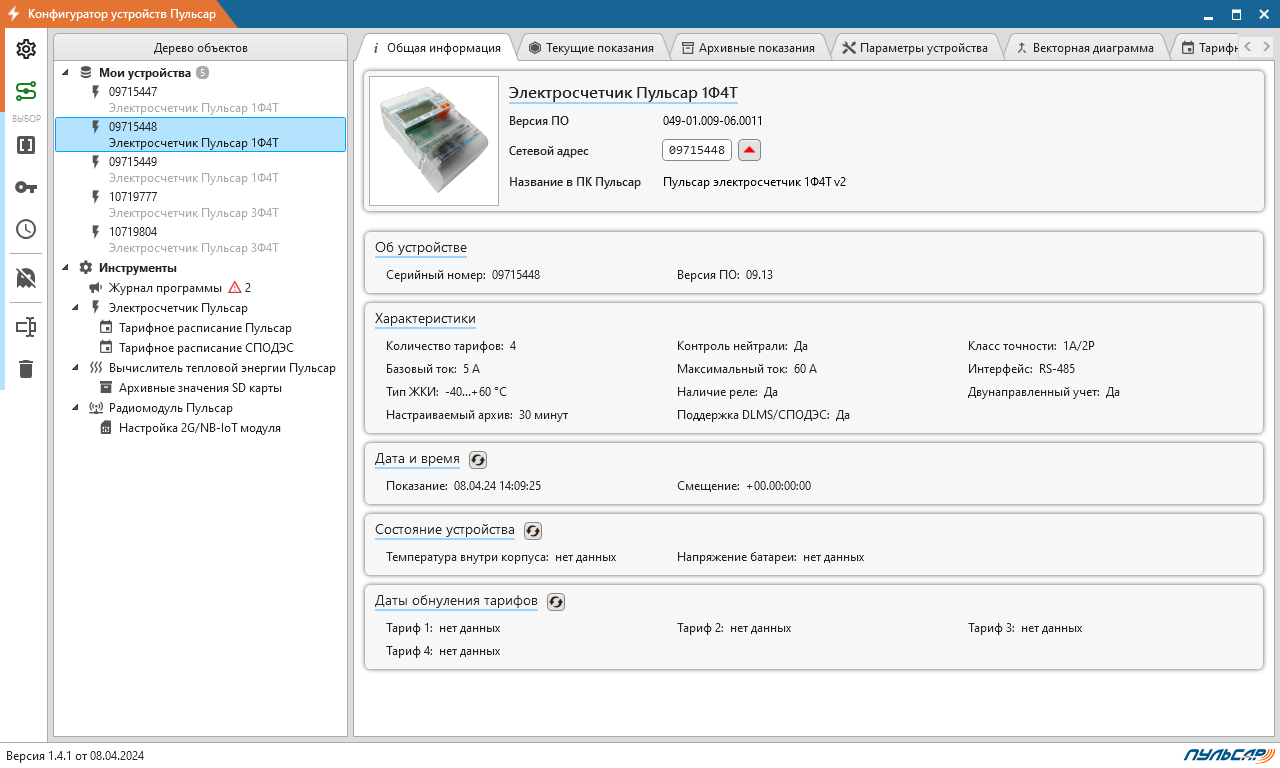Click the version value 049-01.009-06.0011

713,121
